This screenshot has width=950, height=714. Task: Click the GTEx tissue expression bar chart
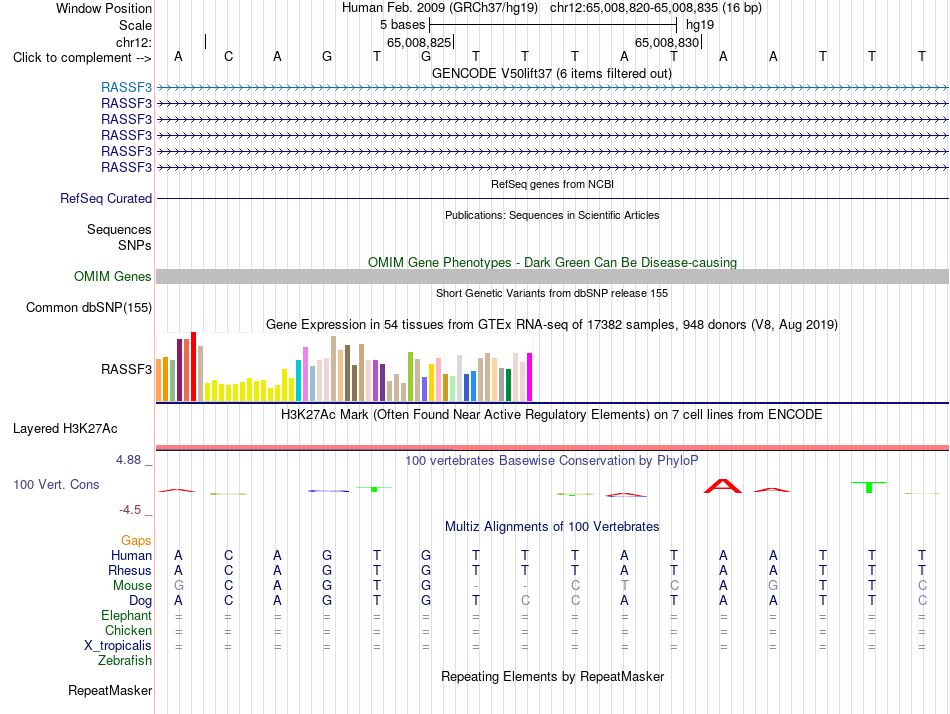(344, 367)
